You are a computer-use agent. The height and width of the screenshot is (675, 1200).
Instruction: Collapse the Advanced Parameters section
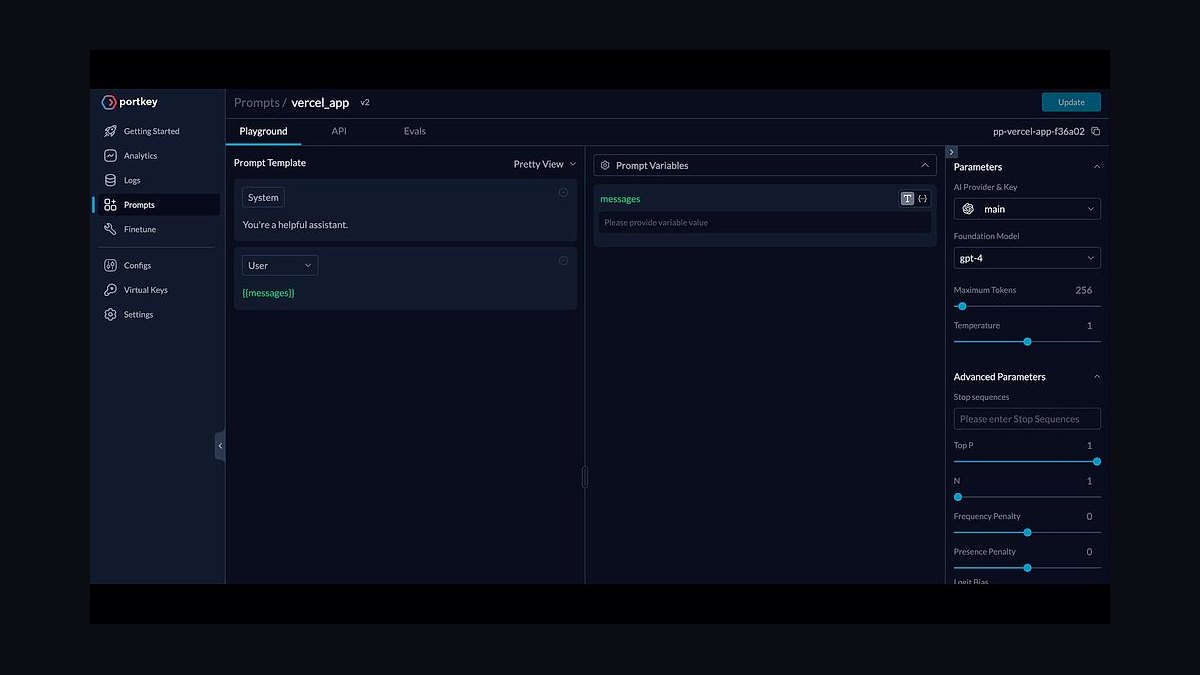(1096, 377)
